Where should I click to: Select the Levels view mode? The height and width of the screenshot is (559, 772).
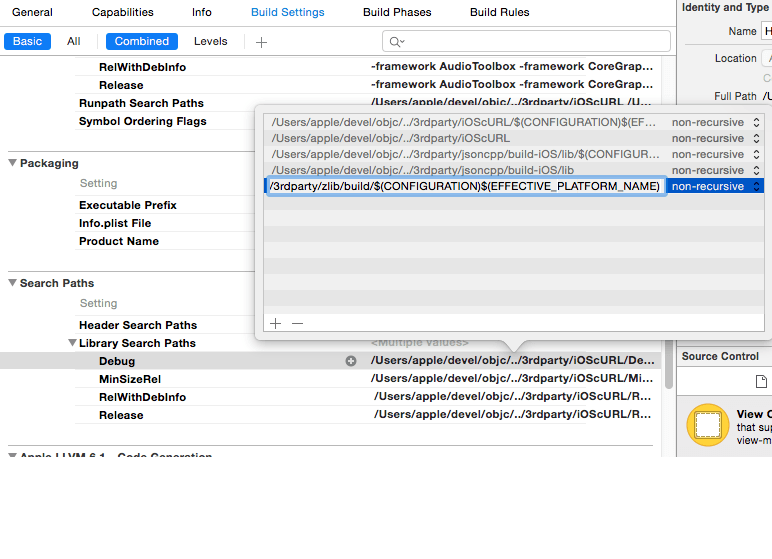pos(210,41)
